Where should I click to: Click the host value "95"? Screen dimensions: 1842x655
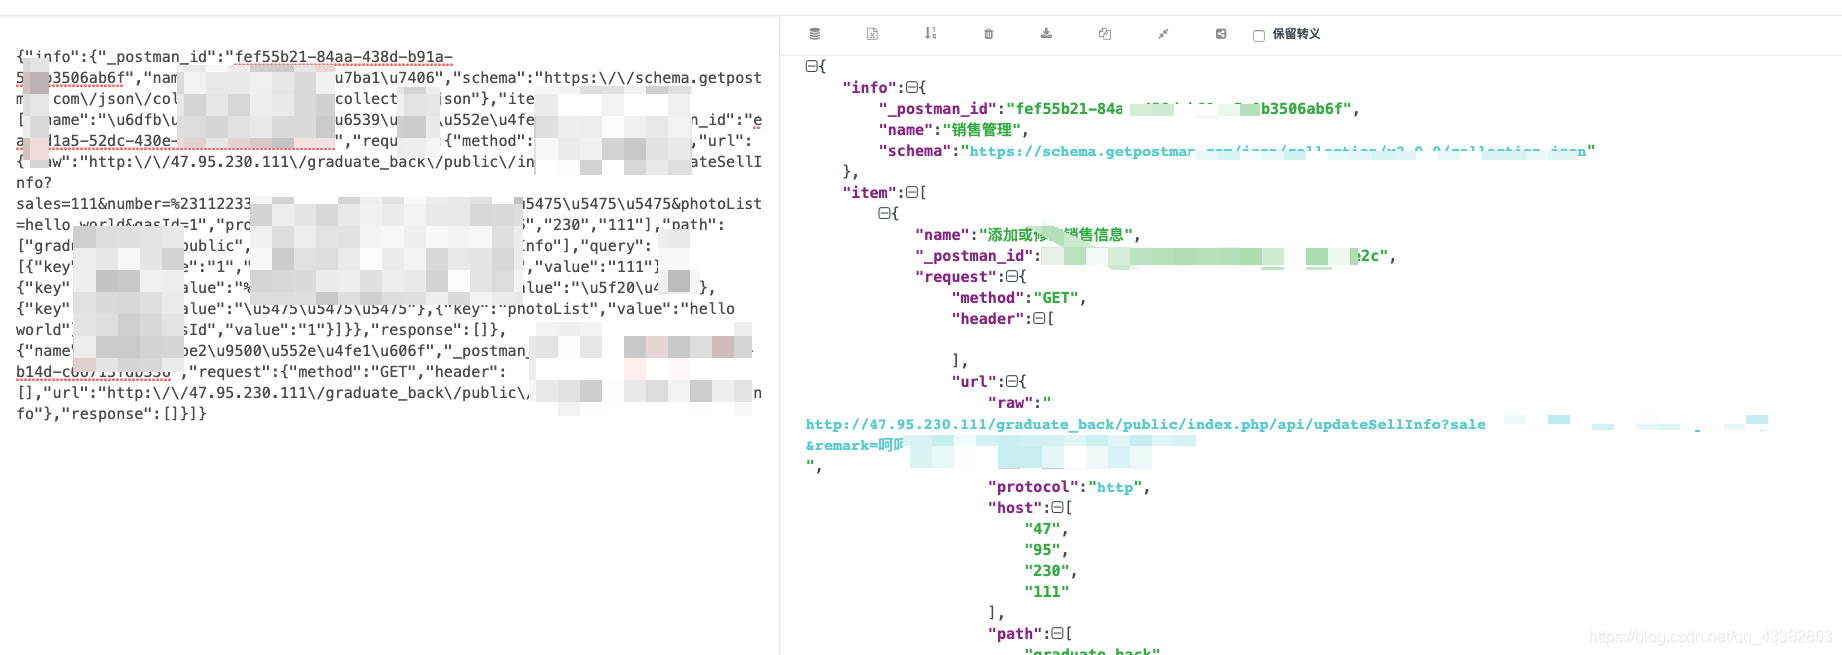[x=1042, y=550]
